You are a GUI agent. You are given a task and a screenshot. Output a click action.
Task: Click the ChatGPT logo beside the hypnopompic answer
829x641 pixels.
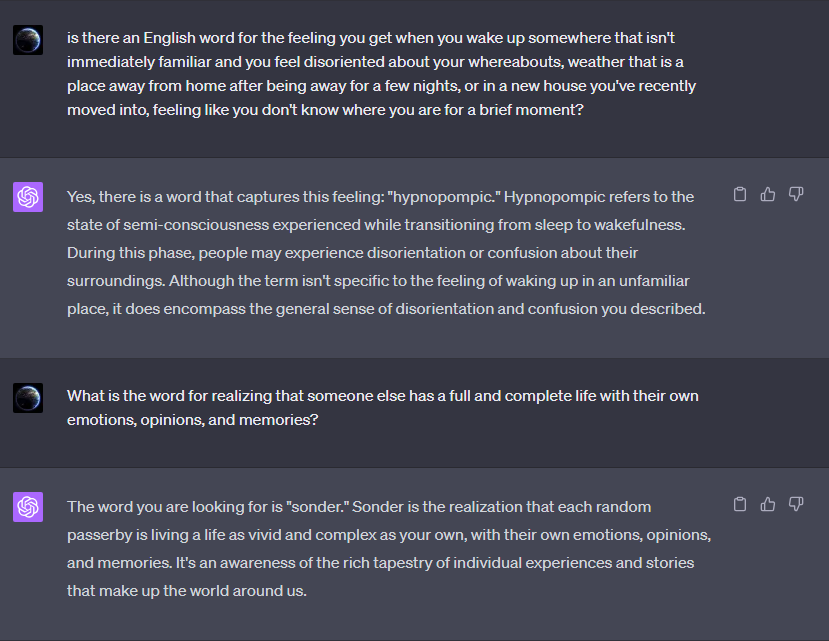point(28,197)
